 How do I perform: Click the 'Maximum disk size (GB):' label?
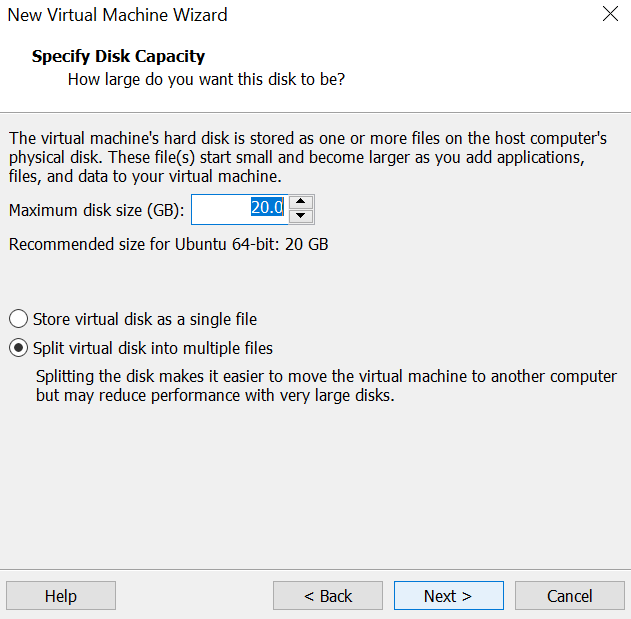(x=96, y=211)
